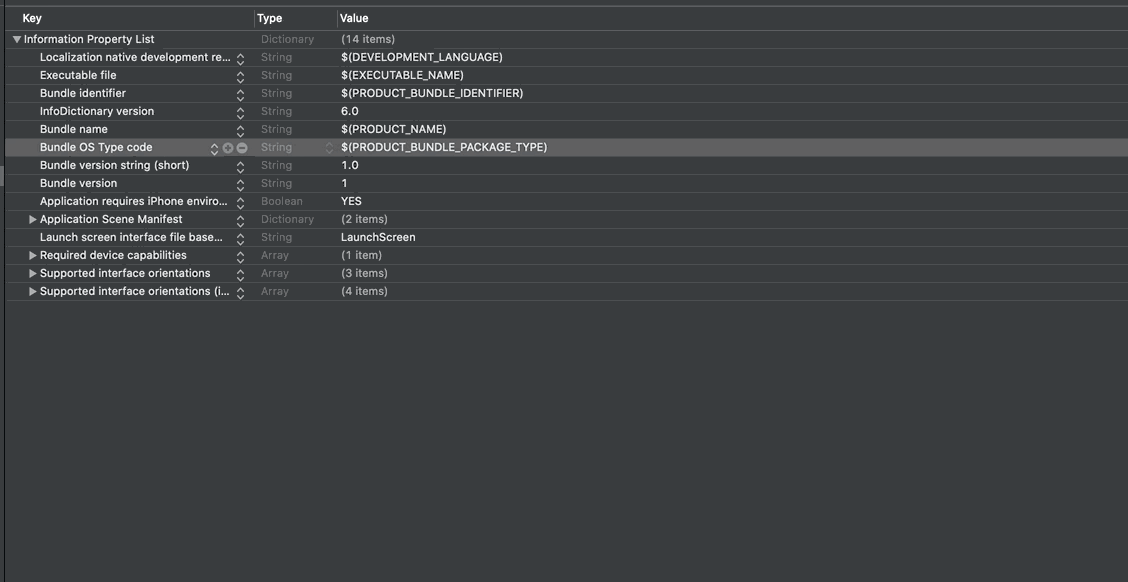Viewport: 1128px width, 582px height.
Task: Click the stepper icon beside Bundle name
Action: tap(240, 129)
